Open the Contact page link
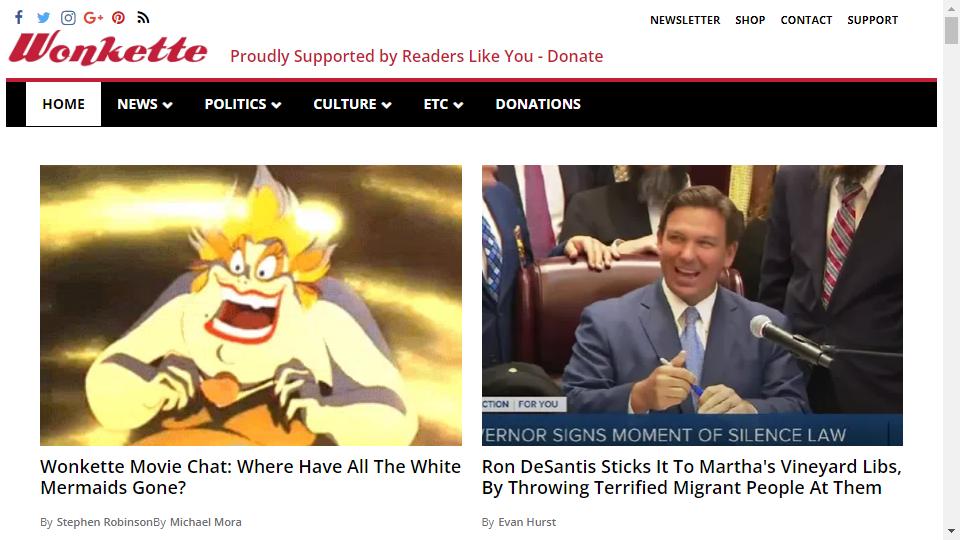Screen dimensions: 960x540 (x=806, y=20)
